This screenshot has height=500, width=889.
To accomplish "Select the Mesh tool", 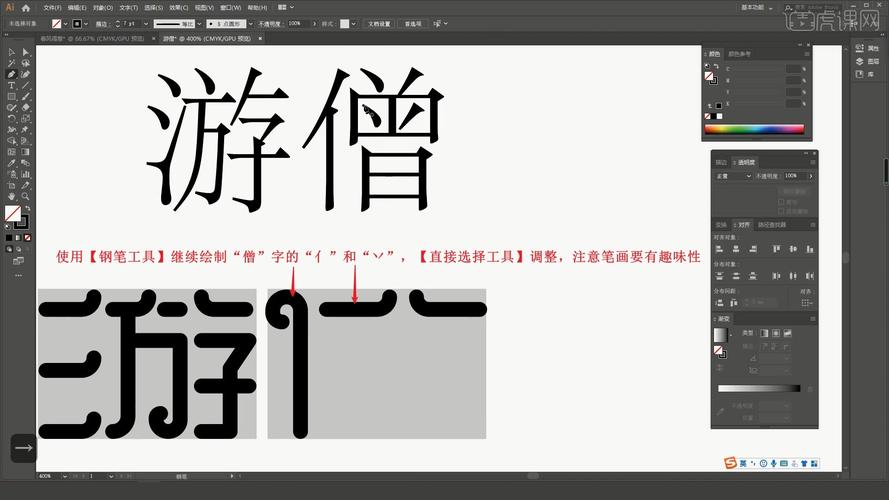I will [x=11, y=152].
